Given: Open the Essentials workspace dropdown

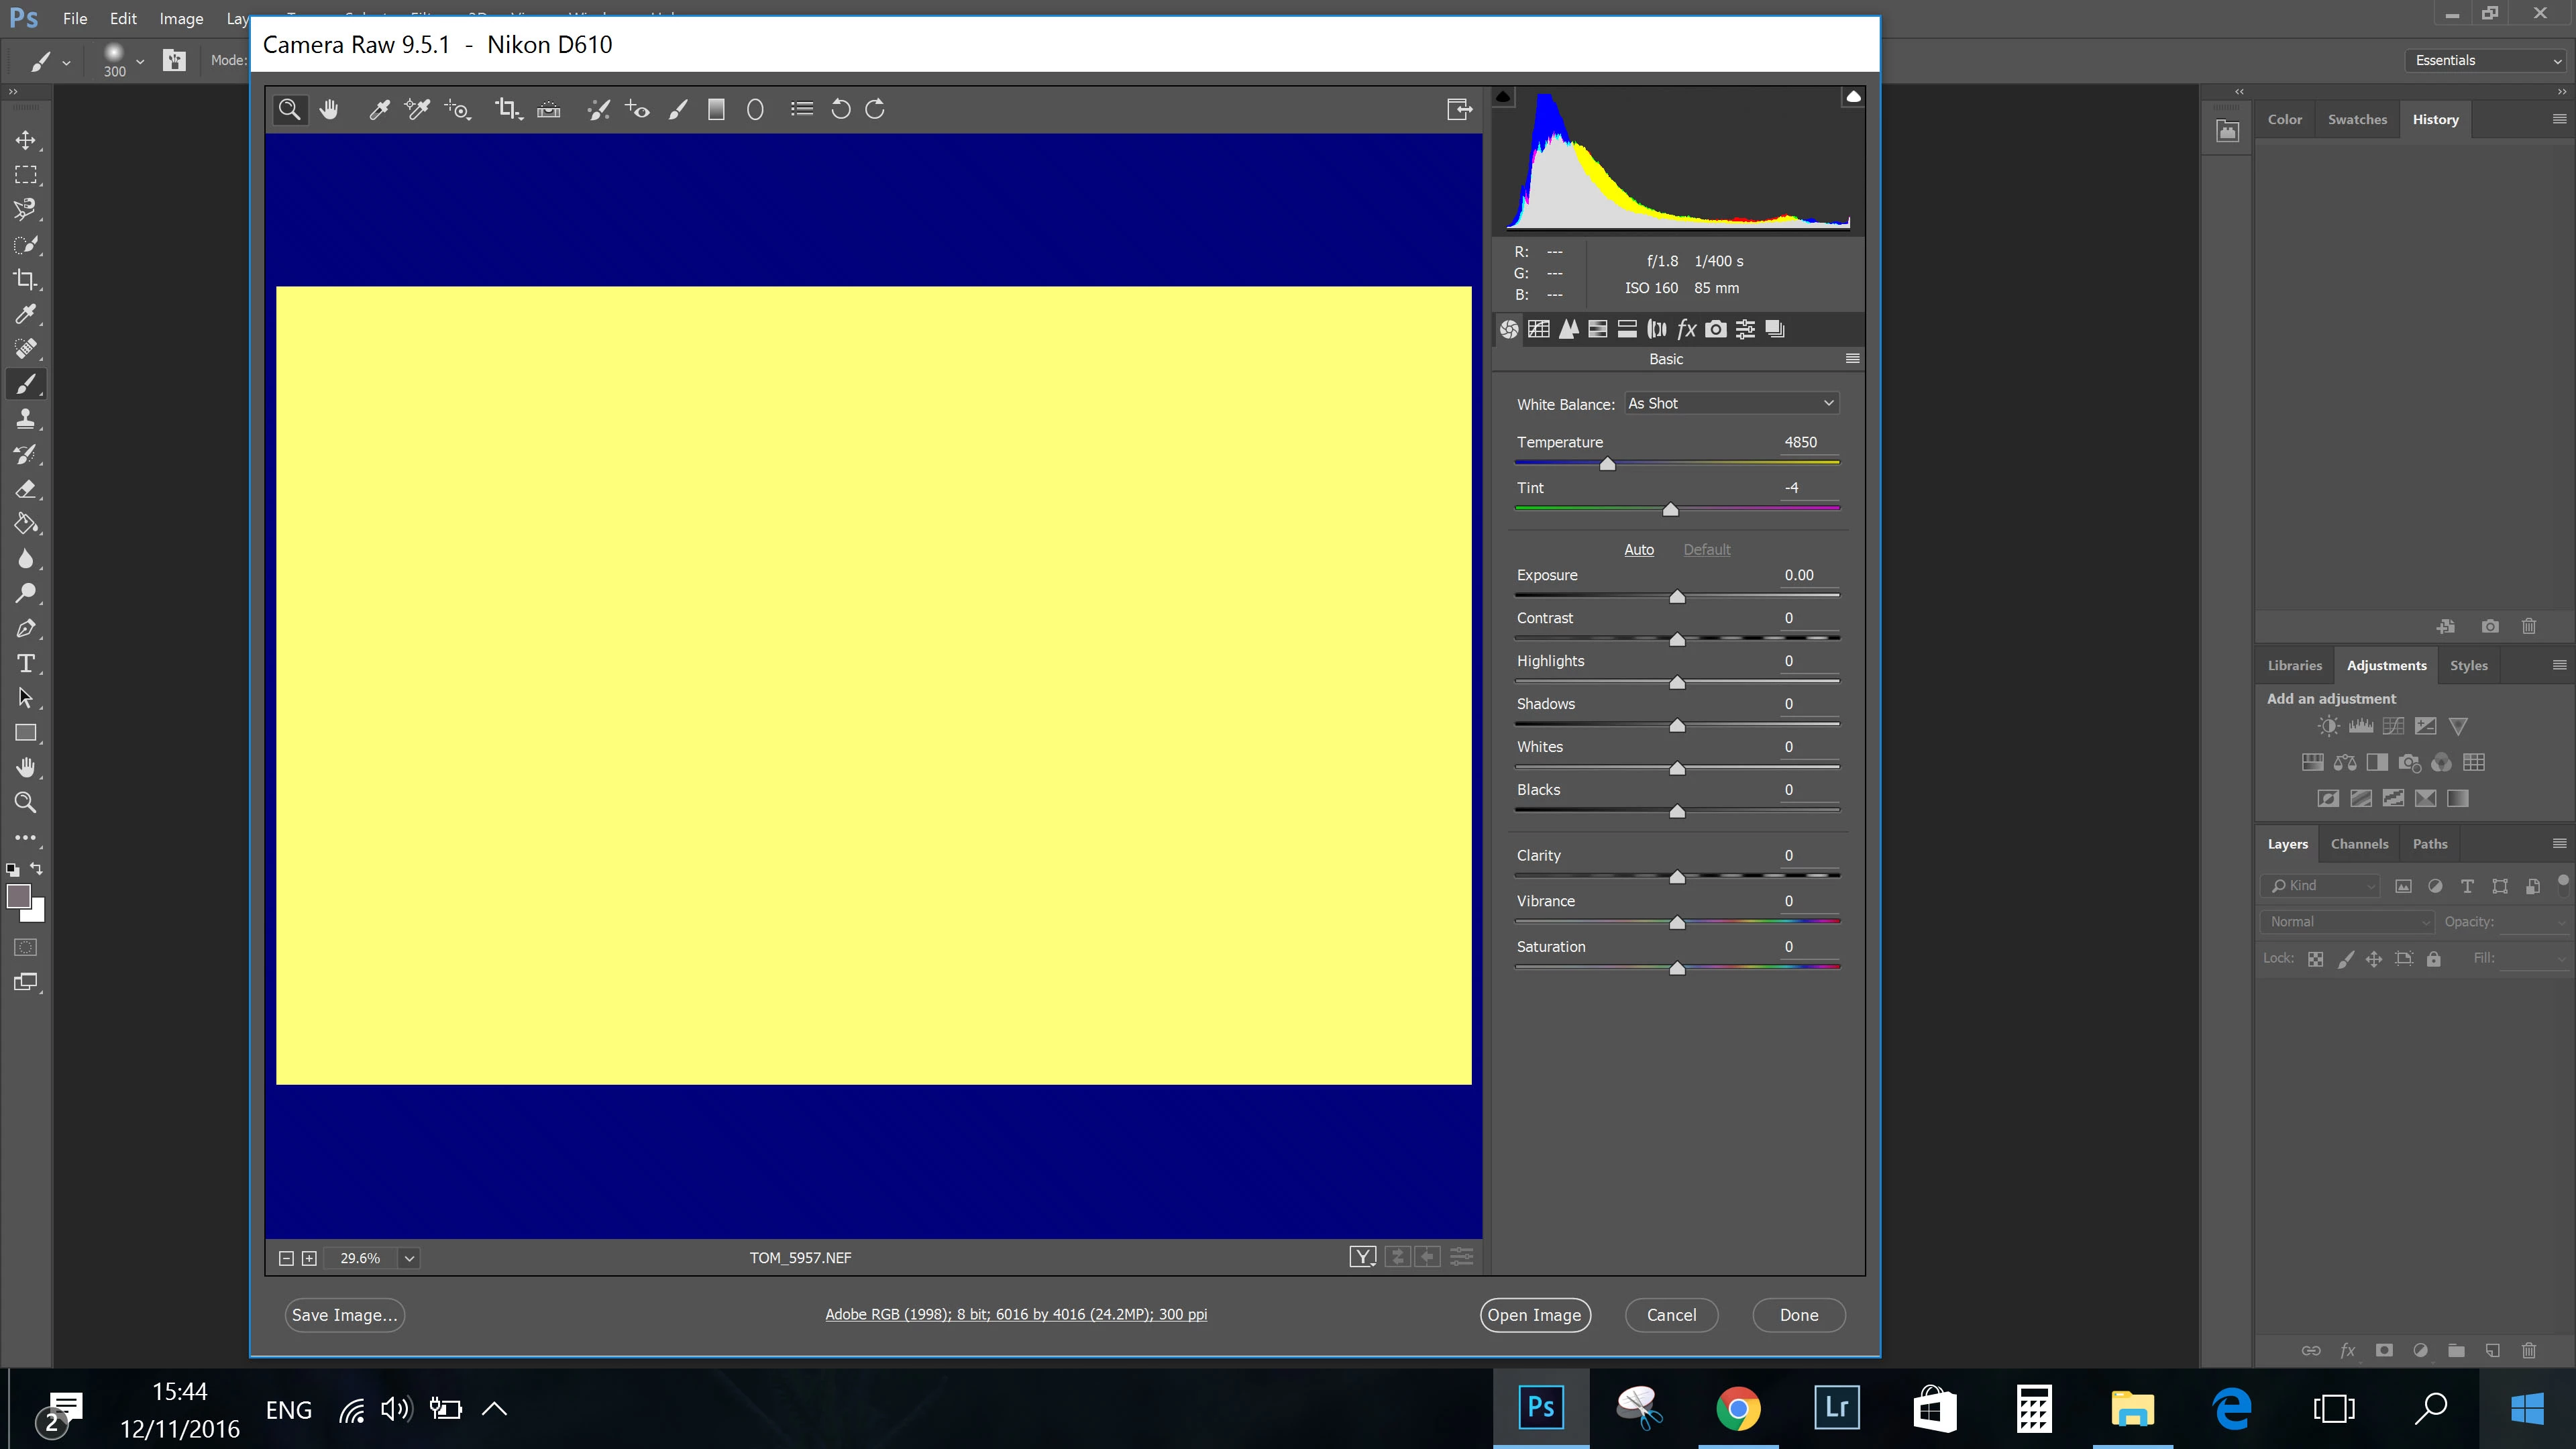Looking at the screenshot, I should (2487, 60).
